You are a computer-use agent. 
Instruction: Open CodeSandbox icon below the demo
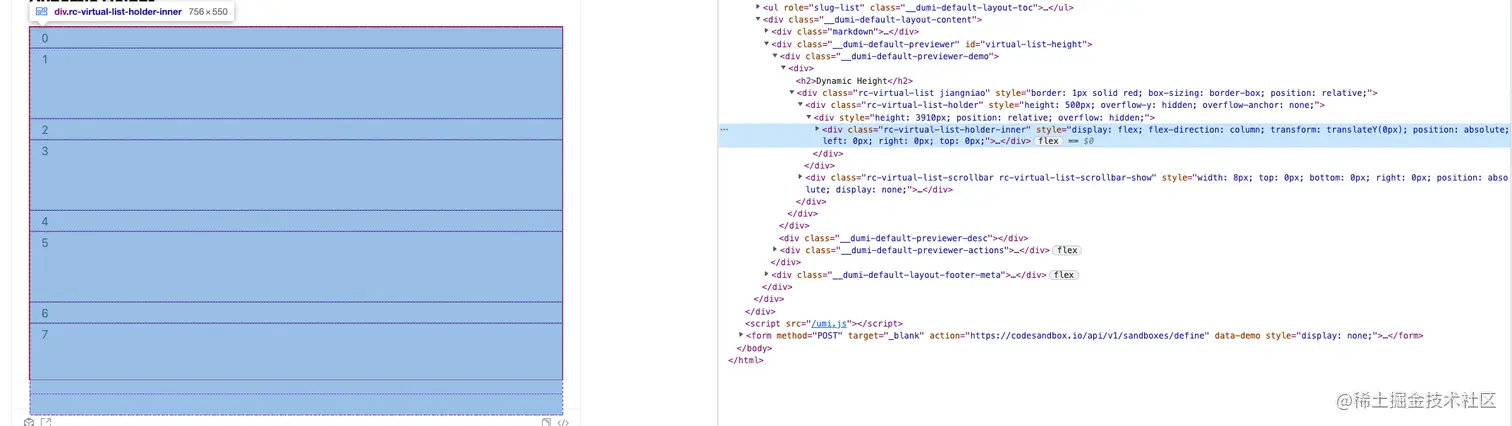tap(29, 422)
